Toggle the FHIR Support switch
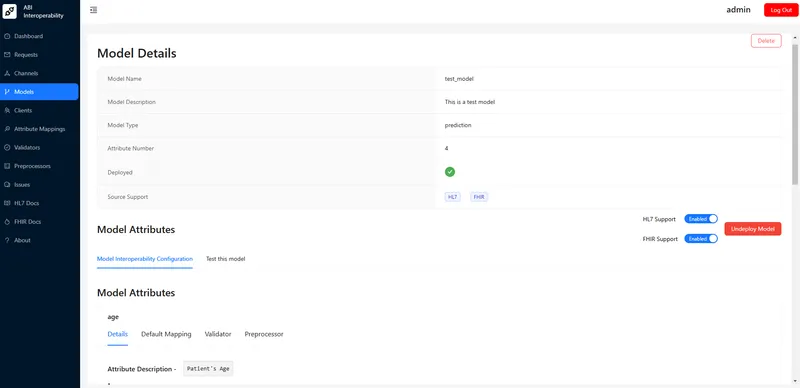Screen dimensions: 800x388 701,238
